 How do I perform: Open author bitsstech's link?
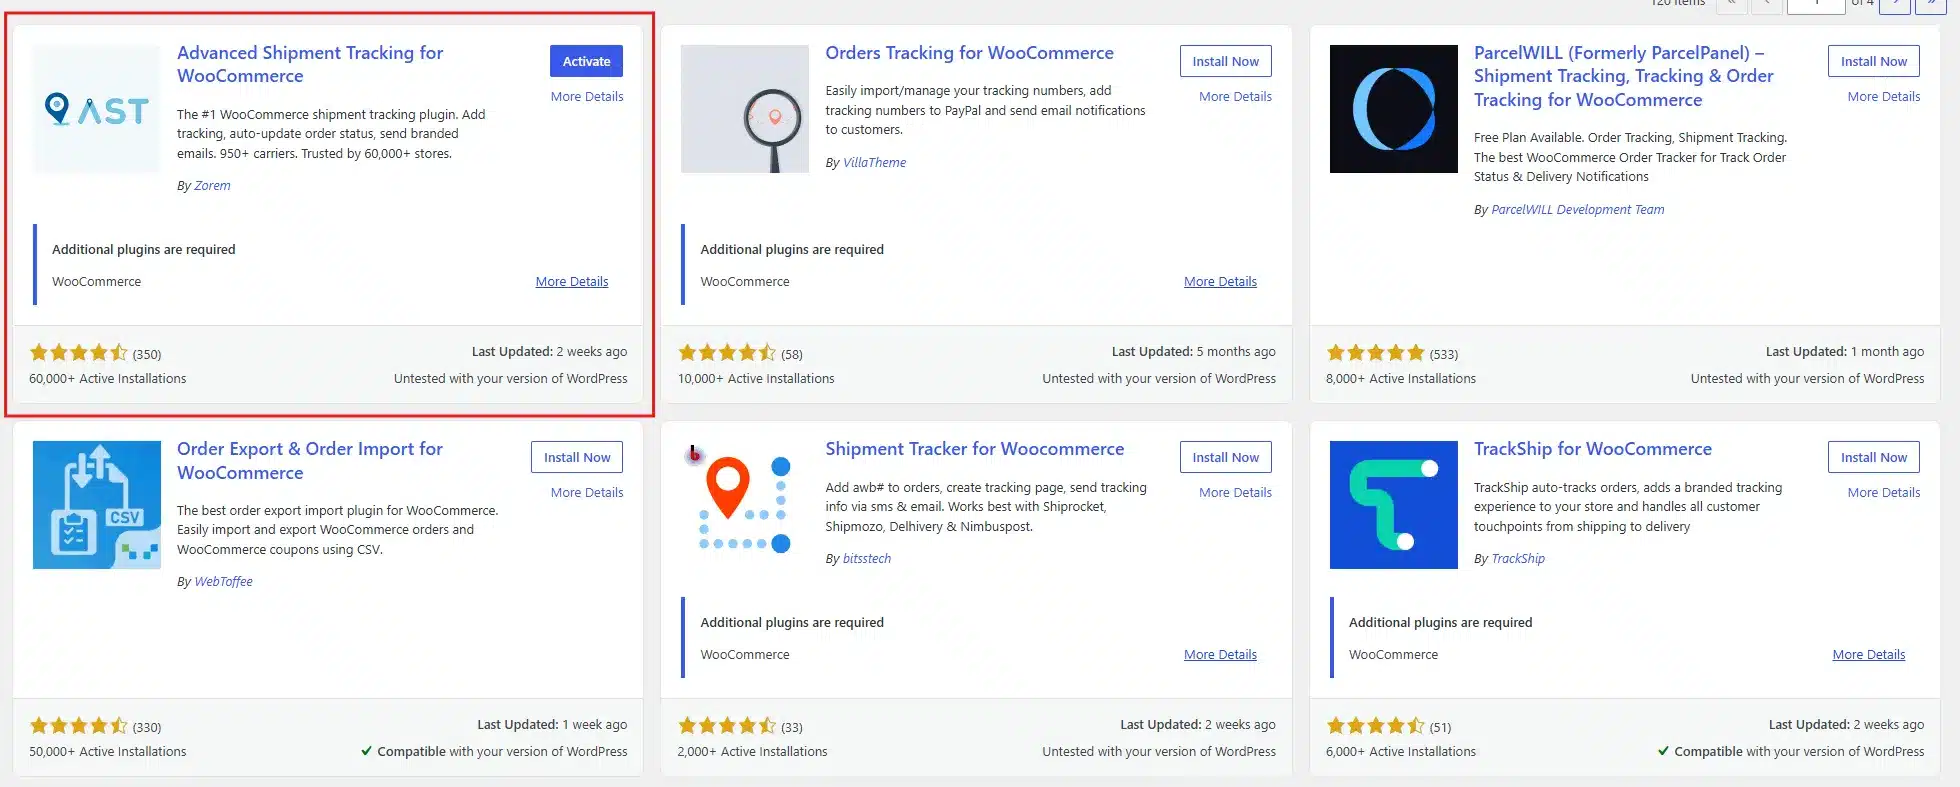tap(866, 558)
